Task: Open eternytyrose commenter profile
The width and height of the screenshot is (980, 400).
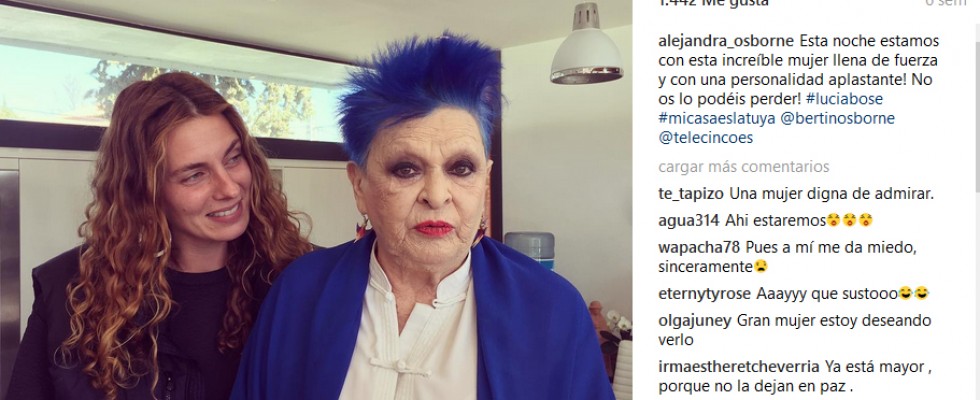Action: 705,293
